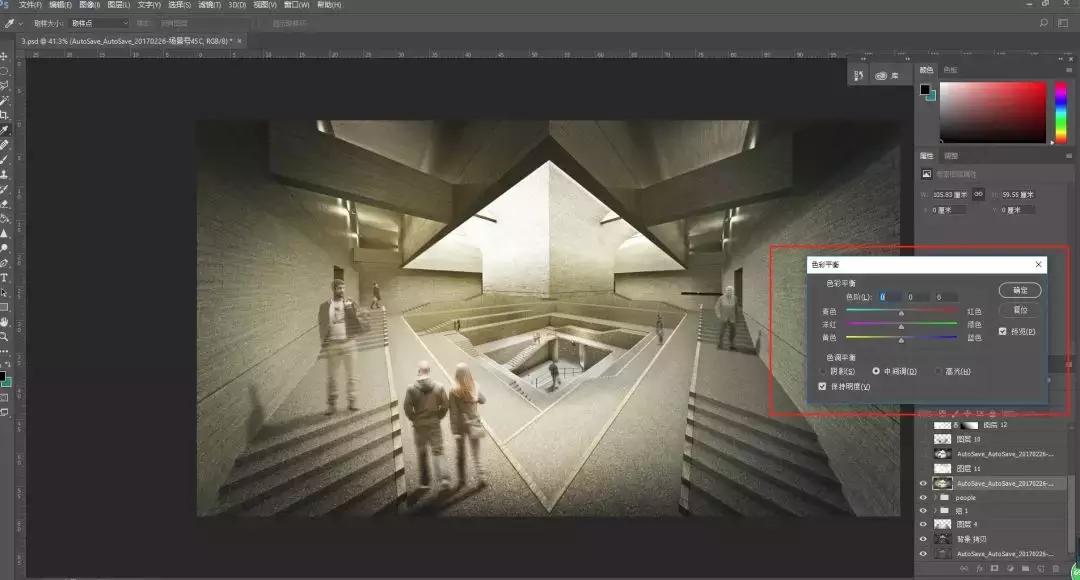Image resolution: width=1080 pixels, height=580 pixels.
Task: Select the Dodge tool
Action: (4, 248)
